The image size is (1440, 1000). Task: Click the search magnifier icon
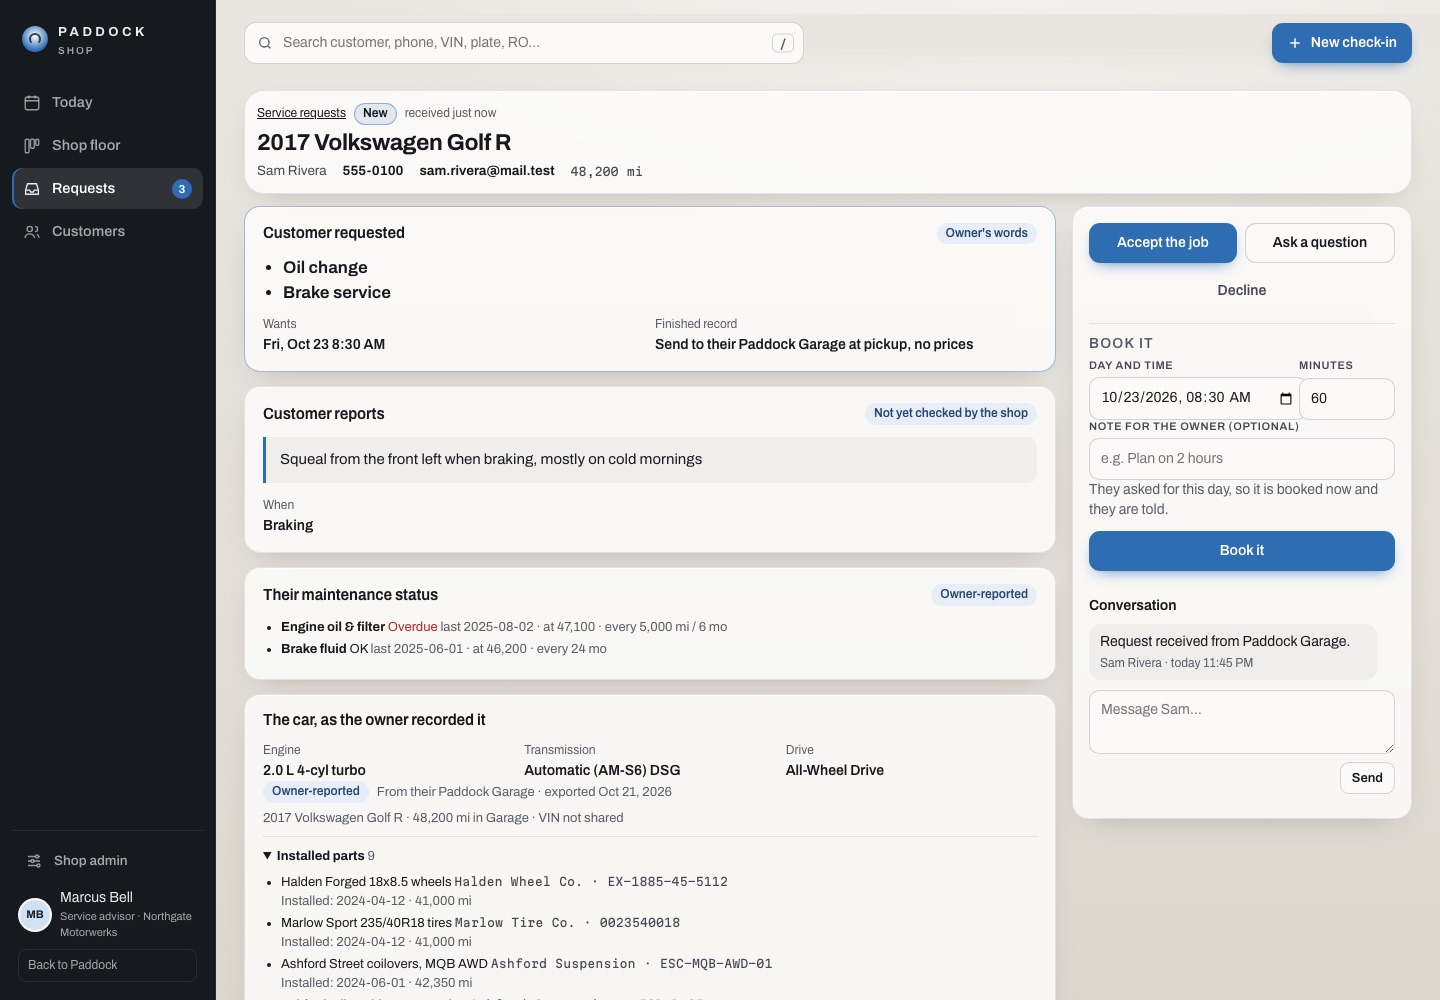point(265,43)
